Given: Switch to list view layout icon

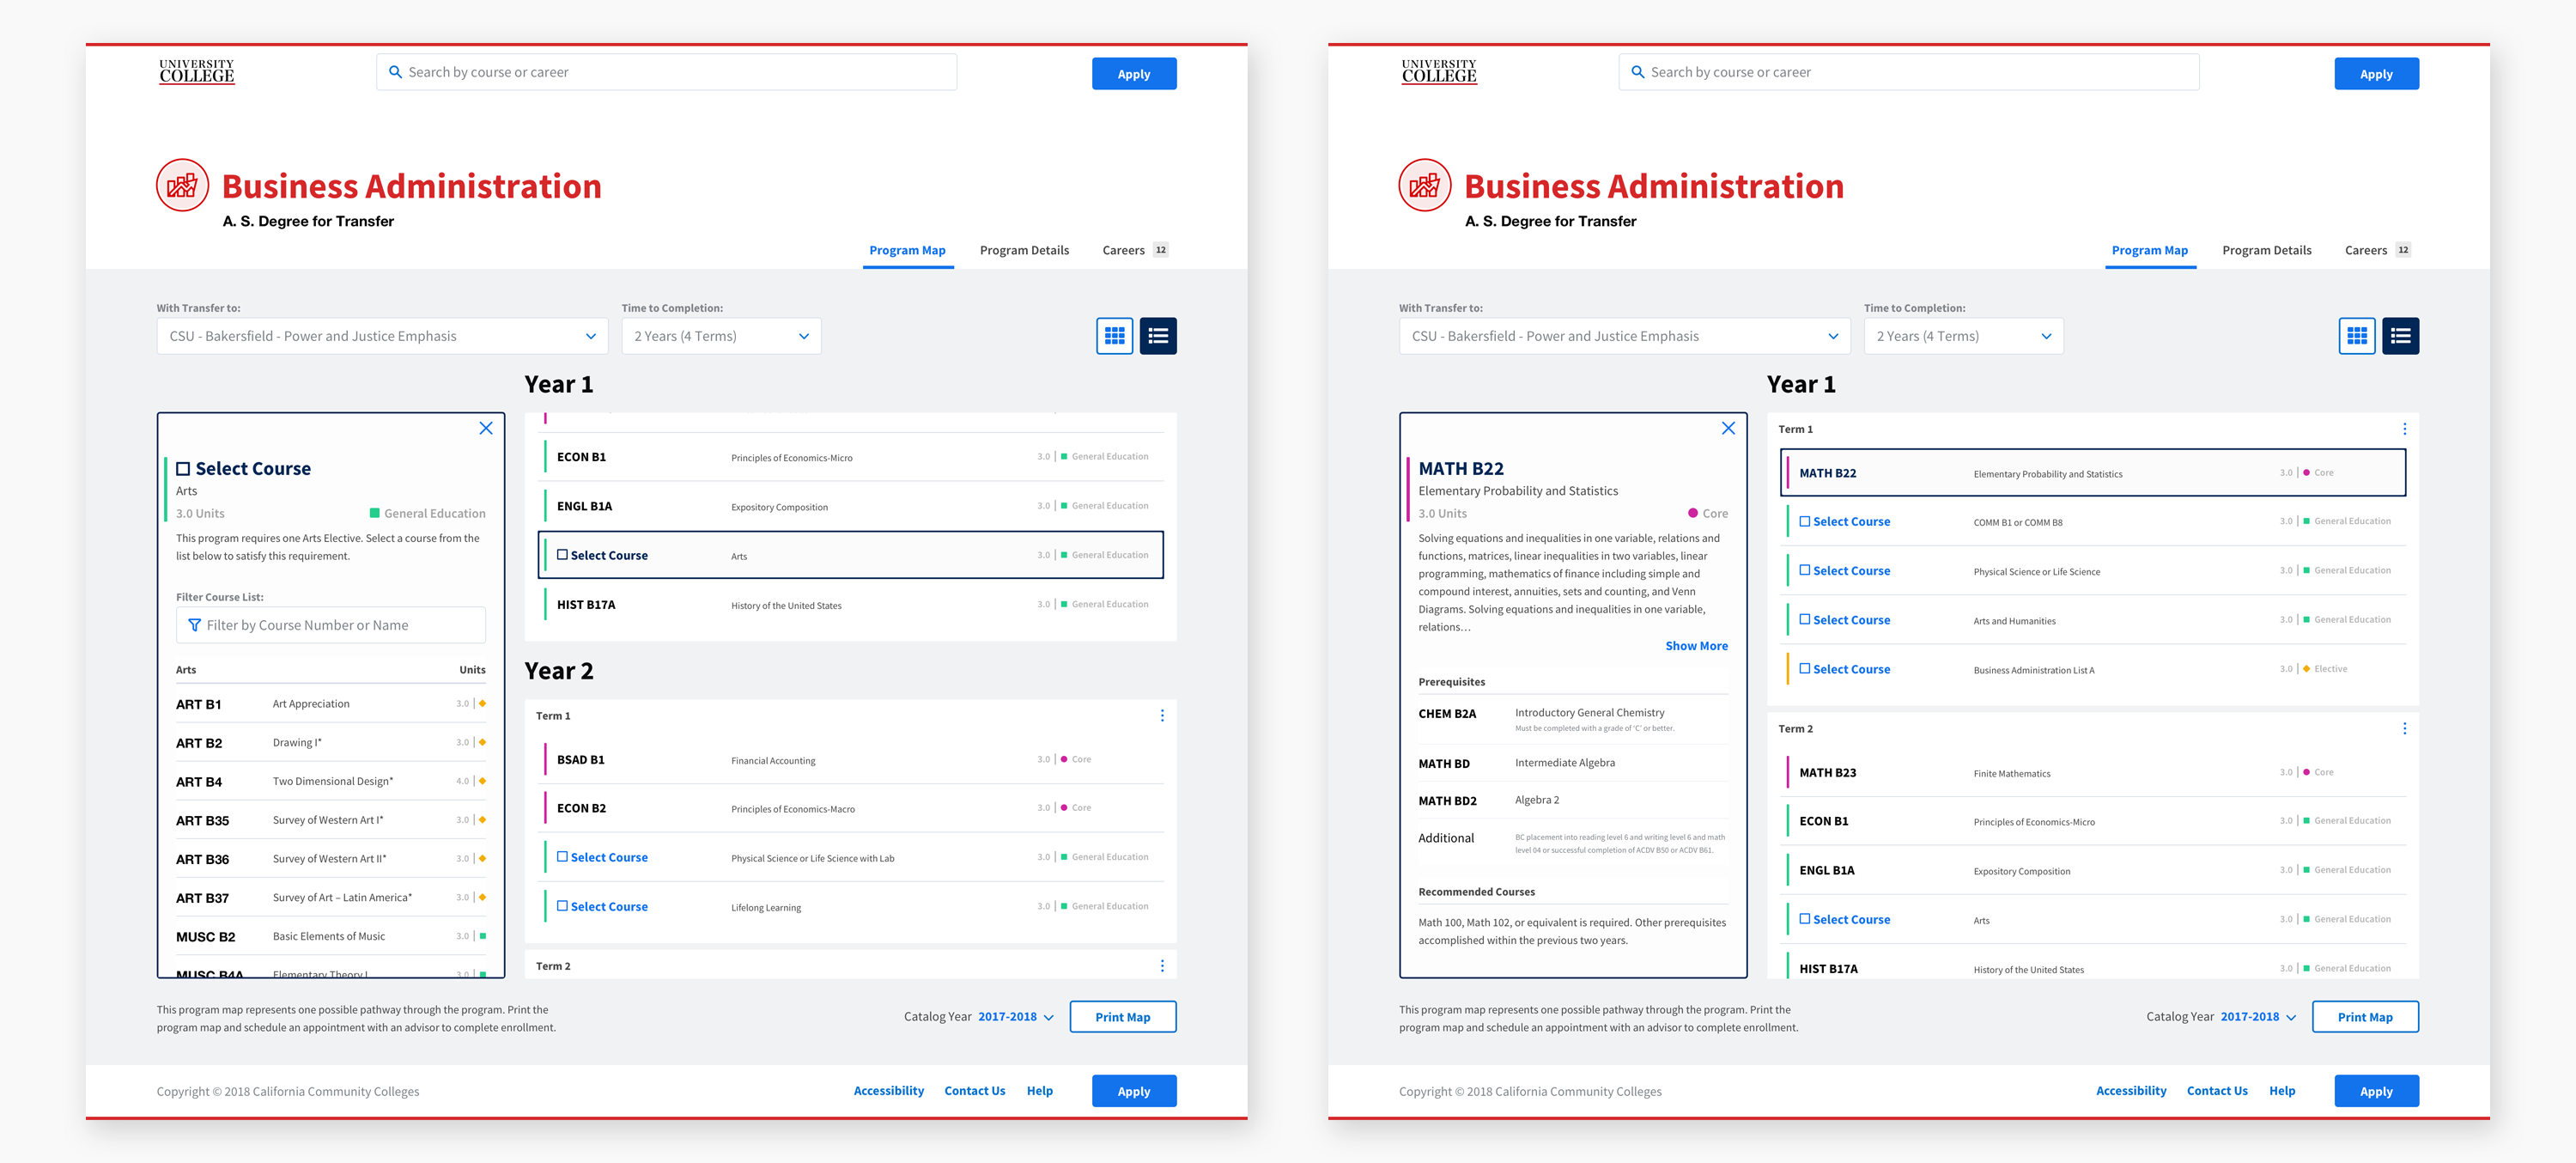Looking at the screenshot, I should [x=1160, y=335].
